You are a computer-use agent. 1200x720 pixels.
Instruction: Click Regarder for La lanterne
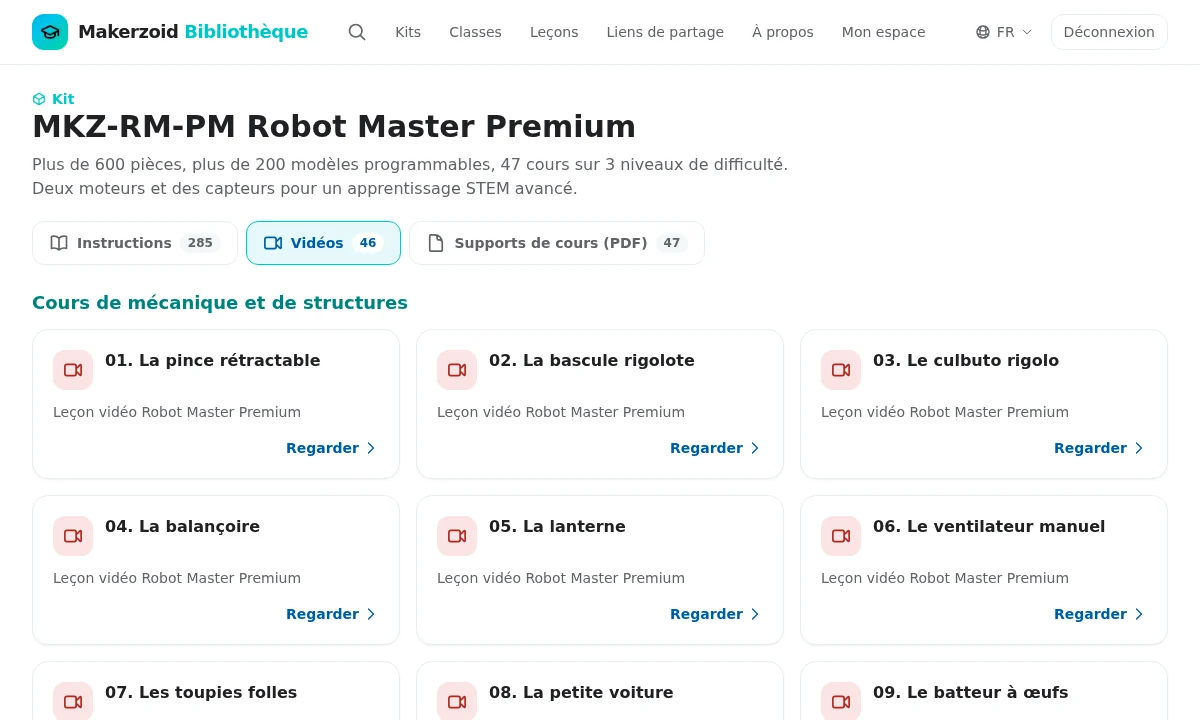716,614
